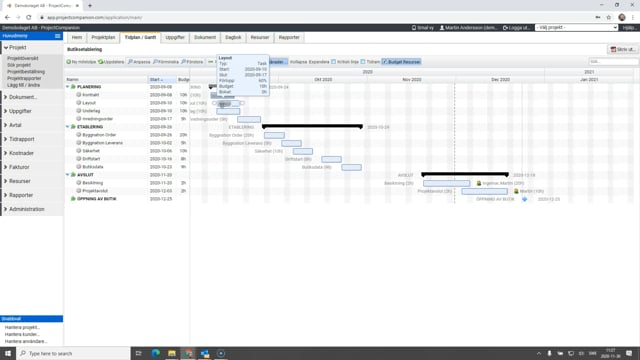Select the Kontrakt task icon
Viewport: 640px width, 360px height.
(x=79, y=95)
